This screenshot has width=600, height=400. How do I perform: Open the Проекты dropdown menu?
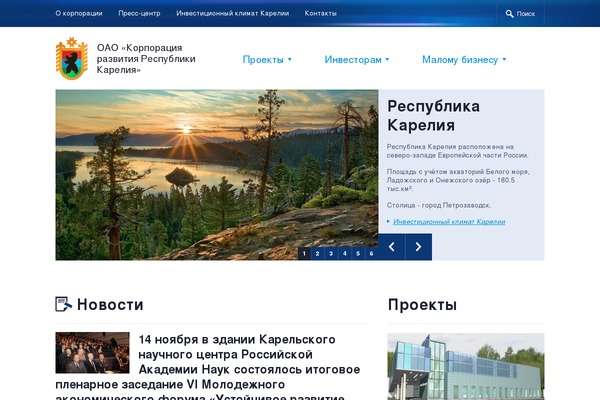coord(267,60)
